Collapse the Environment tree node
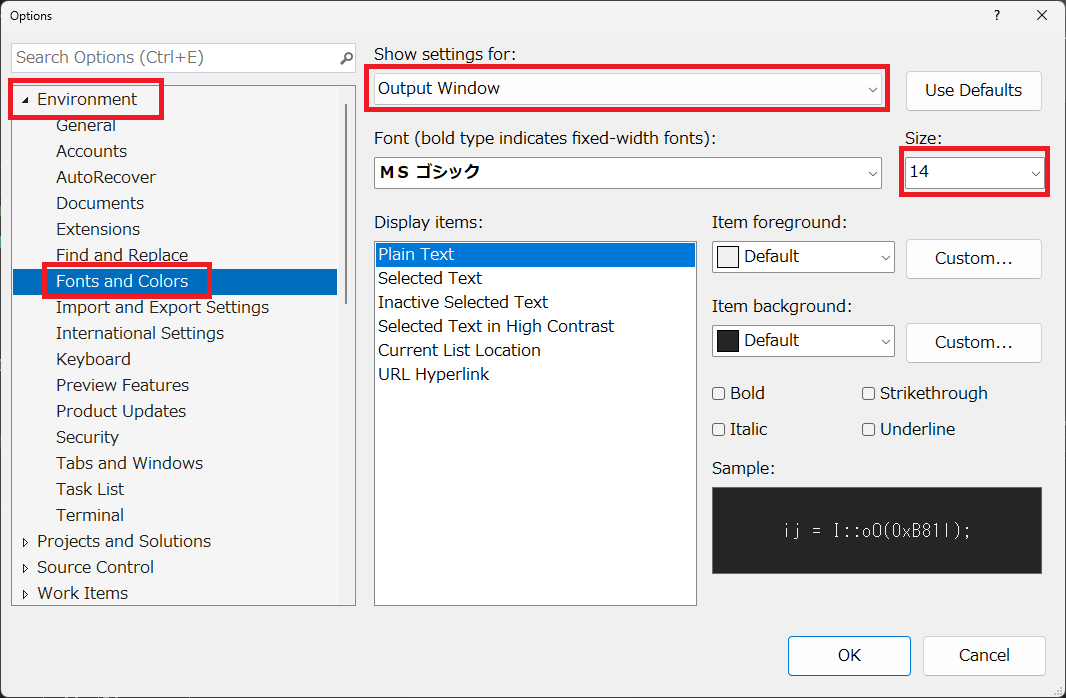 [25, 100]
